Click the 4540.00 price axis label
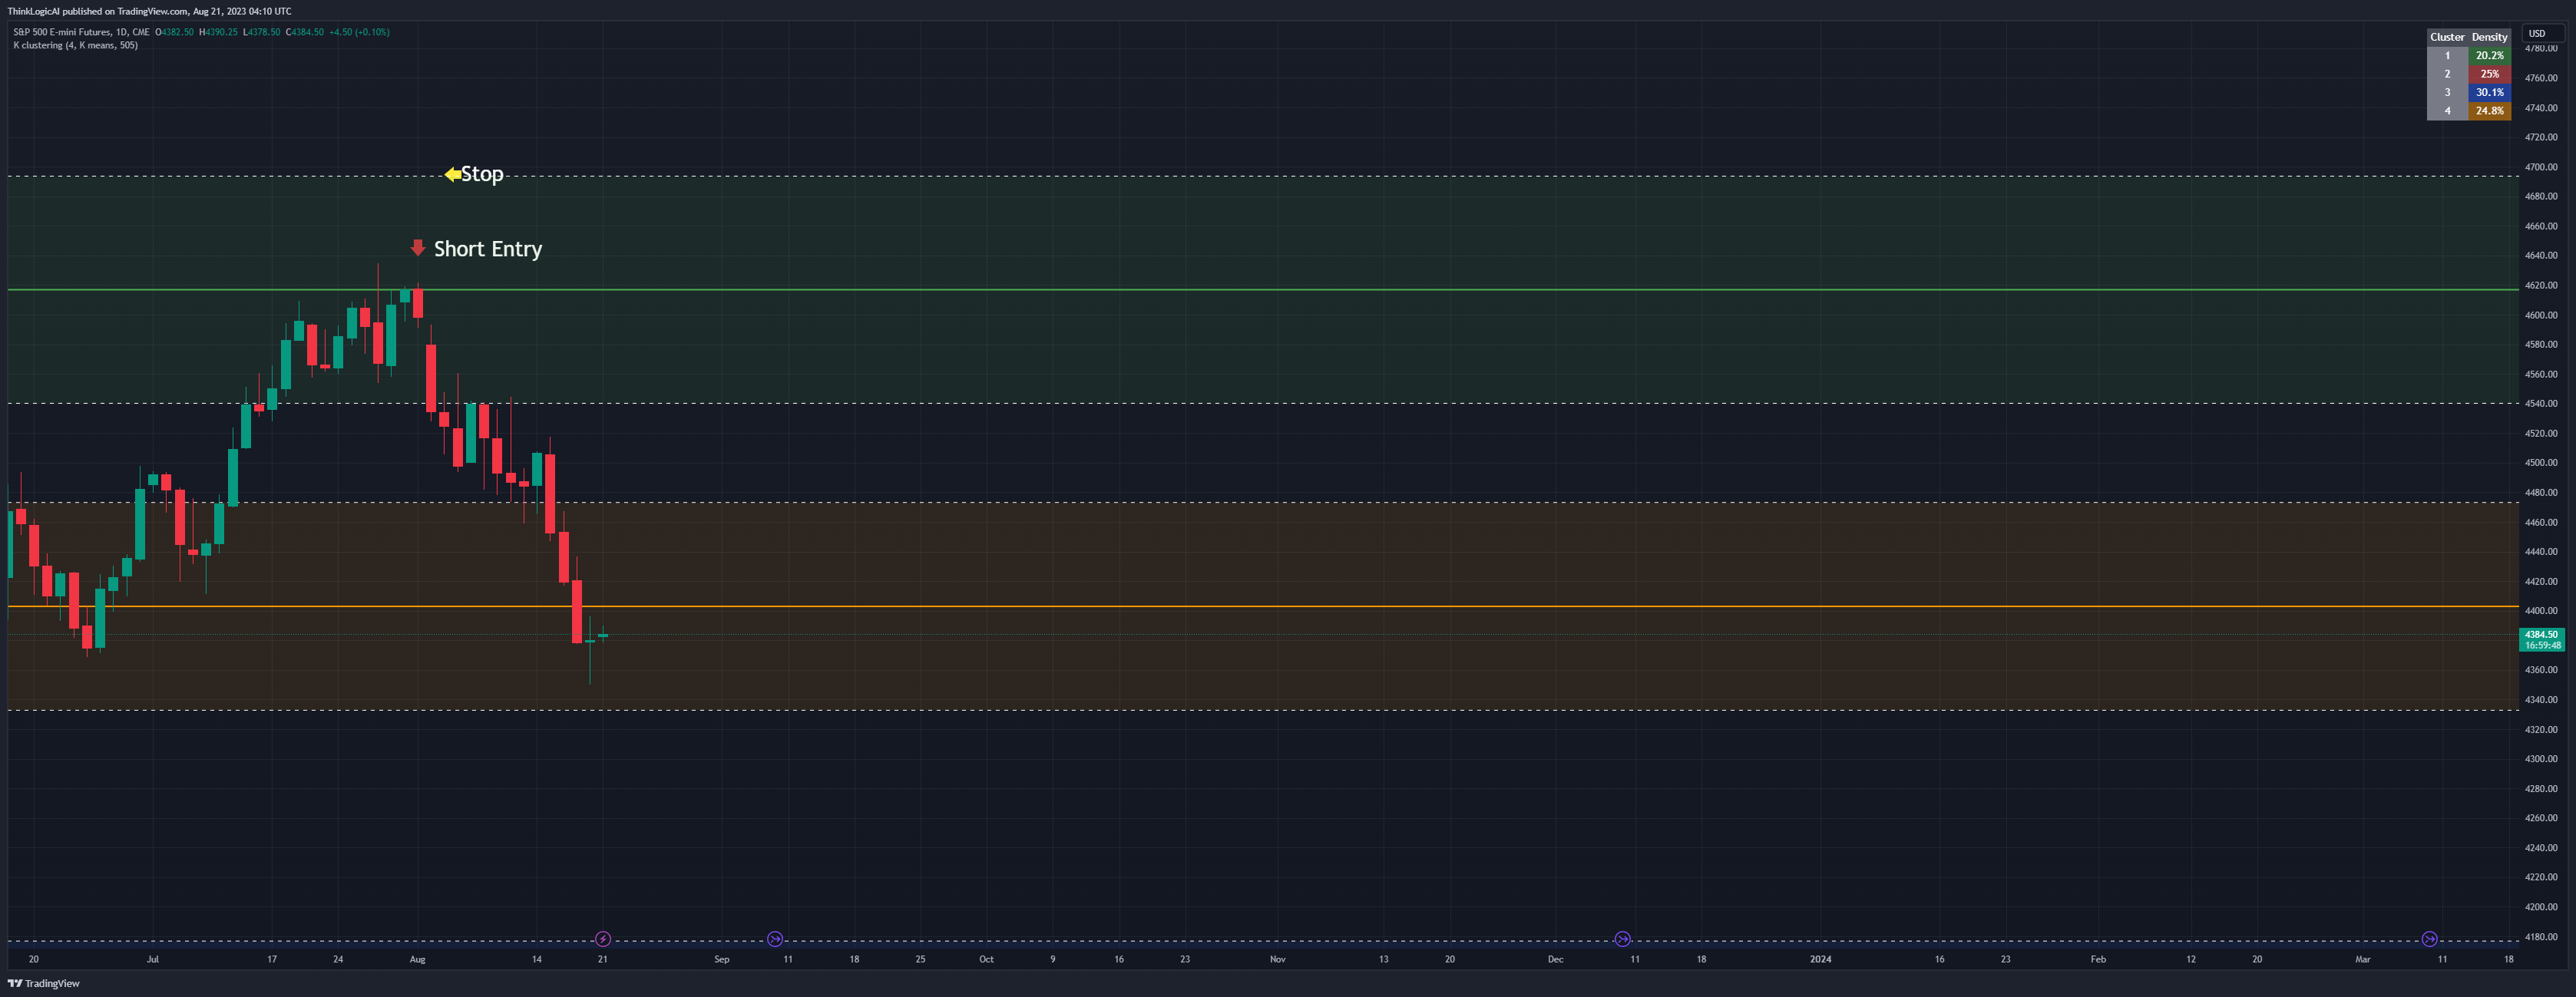The height and width of the screenshot is (997, 2576). [2541, 403]
